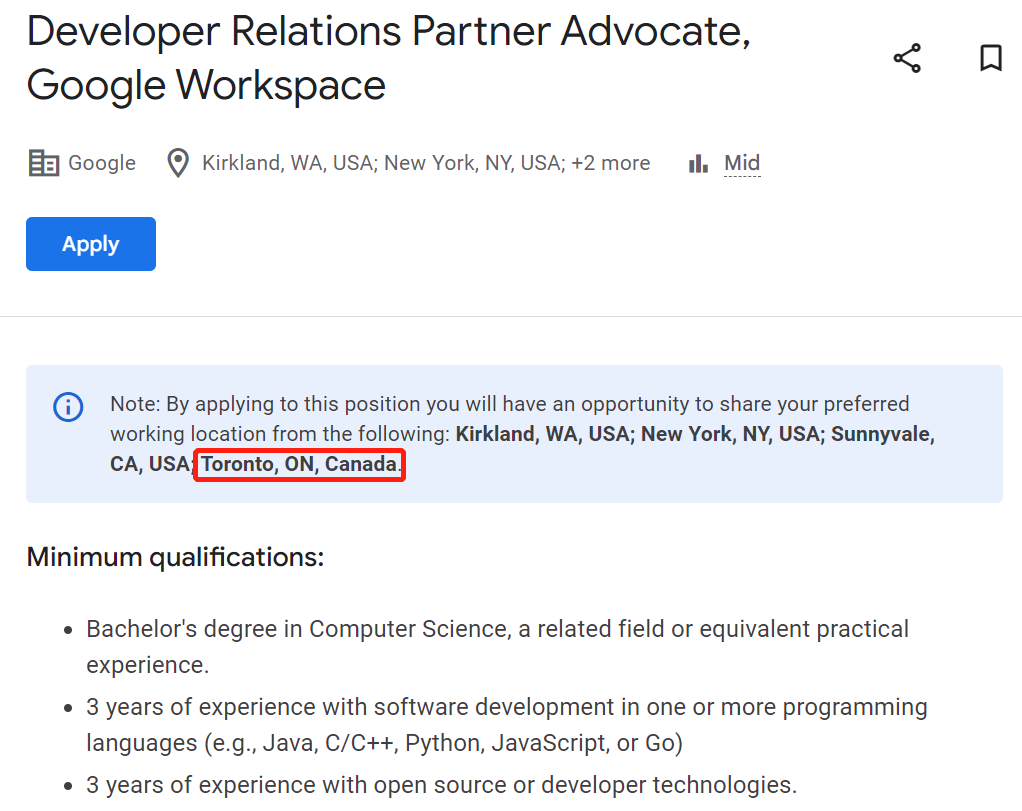The image size is (1022, 811).
Task: Click the Kirkland location text beside the pin
Action: tap(289, 162)
